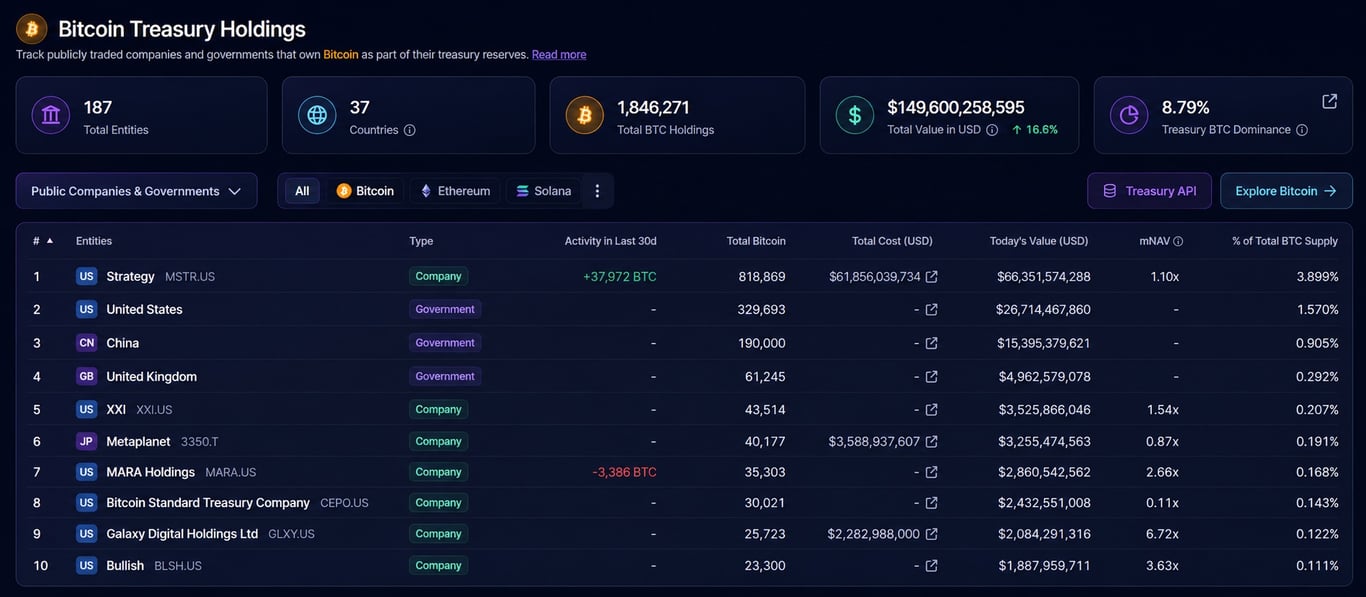This screenshot has width=1366, height=597.
Task: Sort by the Total Bitcoin column header
Action: tap(756, 241)
